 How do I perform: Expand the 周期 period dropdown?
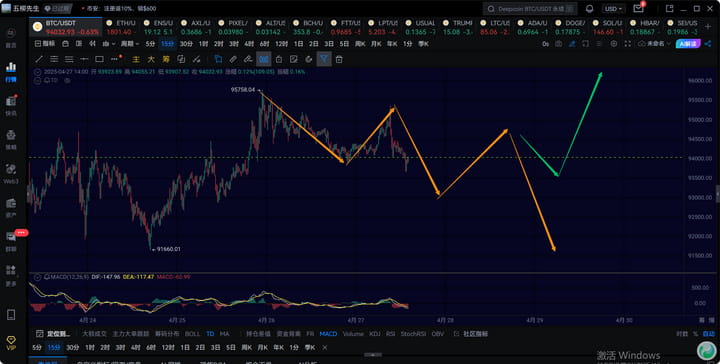[x=130, y=44]
